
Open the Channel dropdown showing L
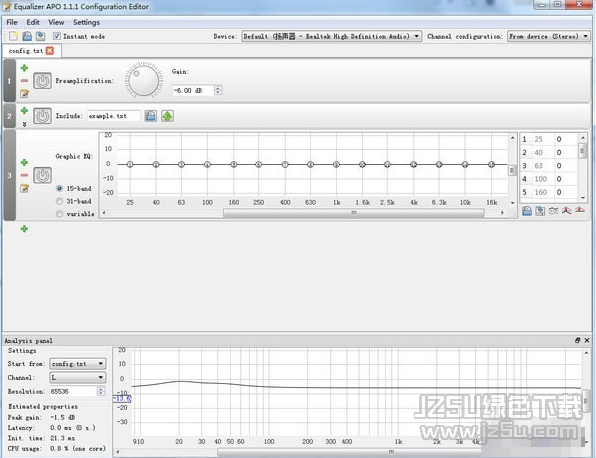(78, 377)
